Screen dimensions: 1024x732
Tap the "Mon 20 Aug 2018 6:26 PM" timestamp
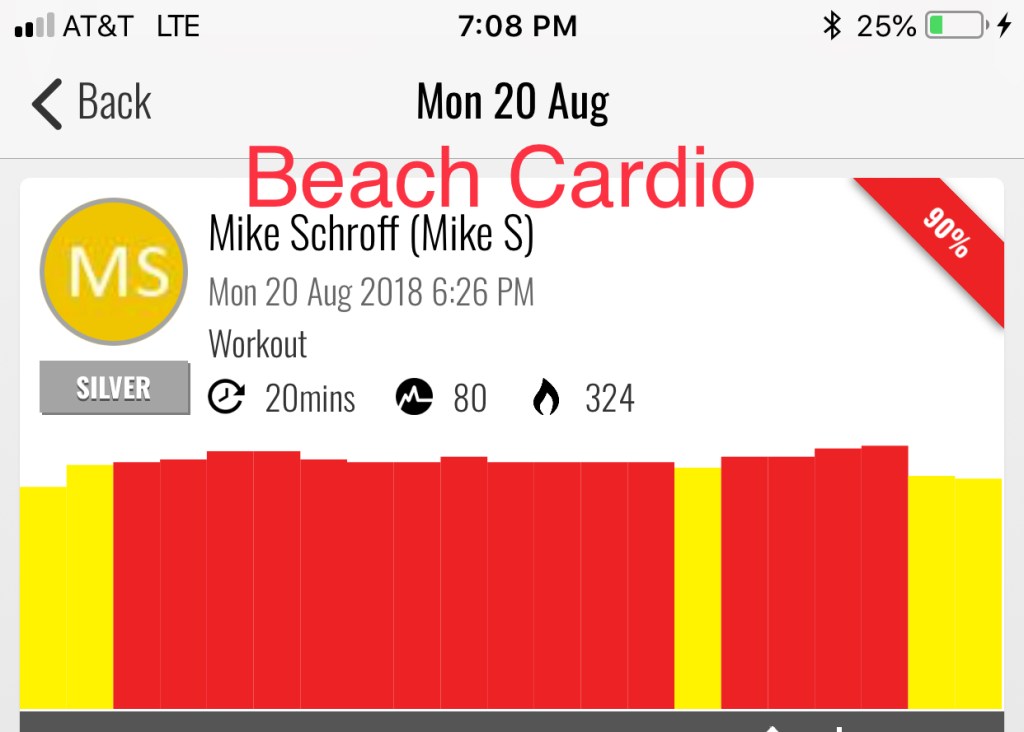point(371,293)
